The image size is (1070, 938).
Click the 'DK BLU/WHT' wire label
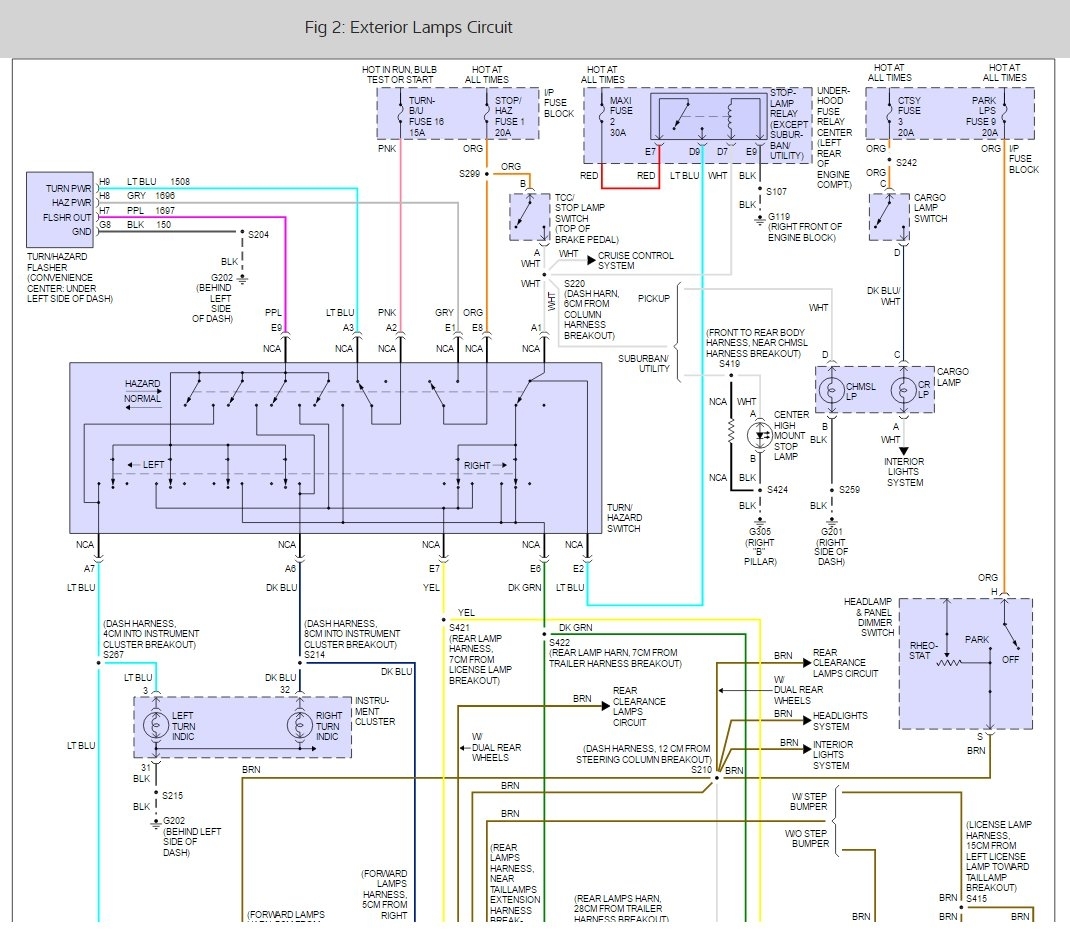click(883, 296)
